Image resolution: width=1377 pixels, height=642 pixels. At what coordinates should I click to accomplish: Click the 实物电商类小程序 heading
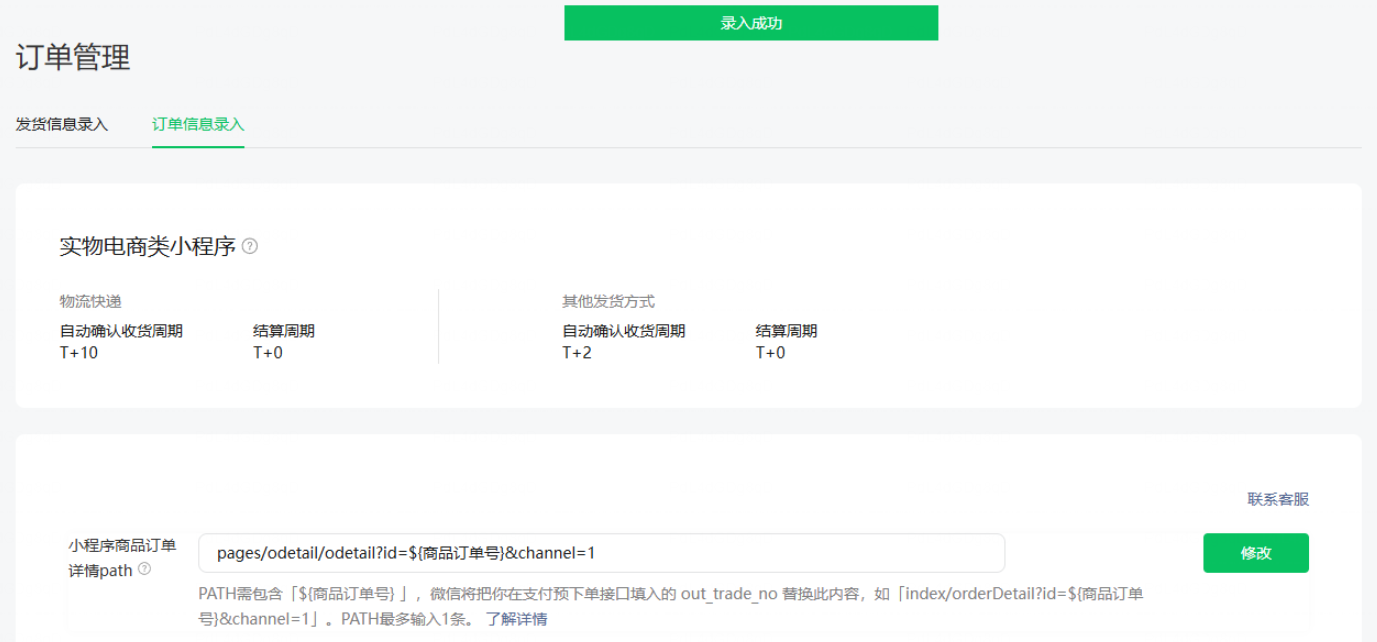(x=148, y=246)
